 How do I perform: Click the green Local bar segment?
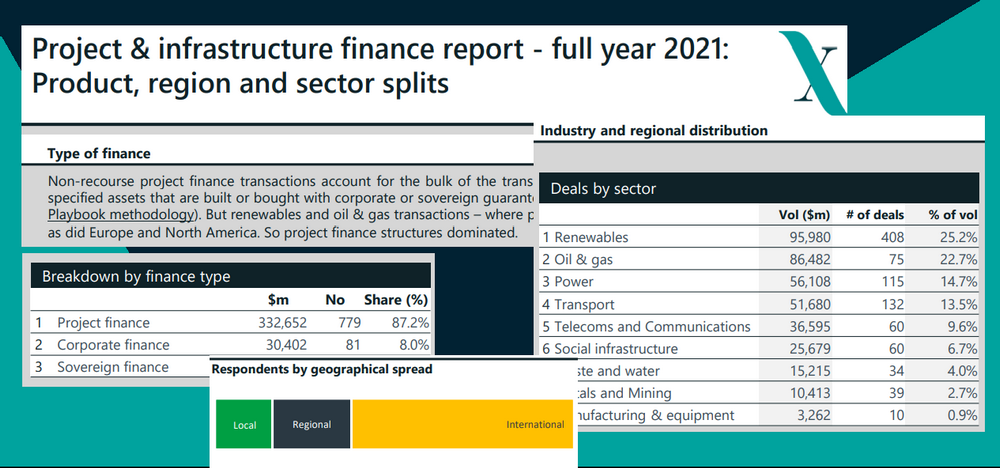point(244,424)
